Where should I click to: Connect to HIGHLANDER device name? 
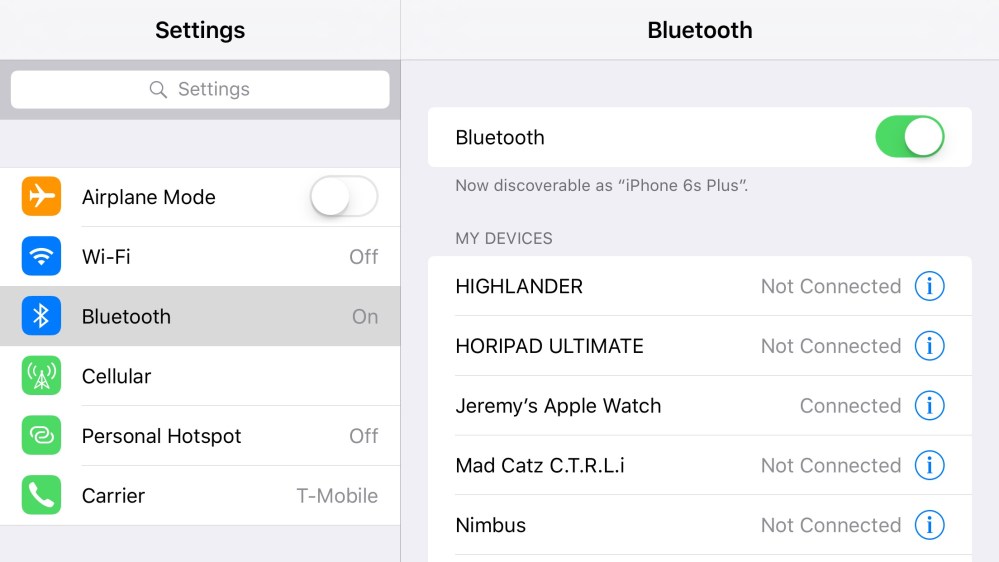tap(519, 287)
